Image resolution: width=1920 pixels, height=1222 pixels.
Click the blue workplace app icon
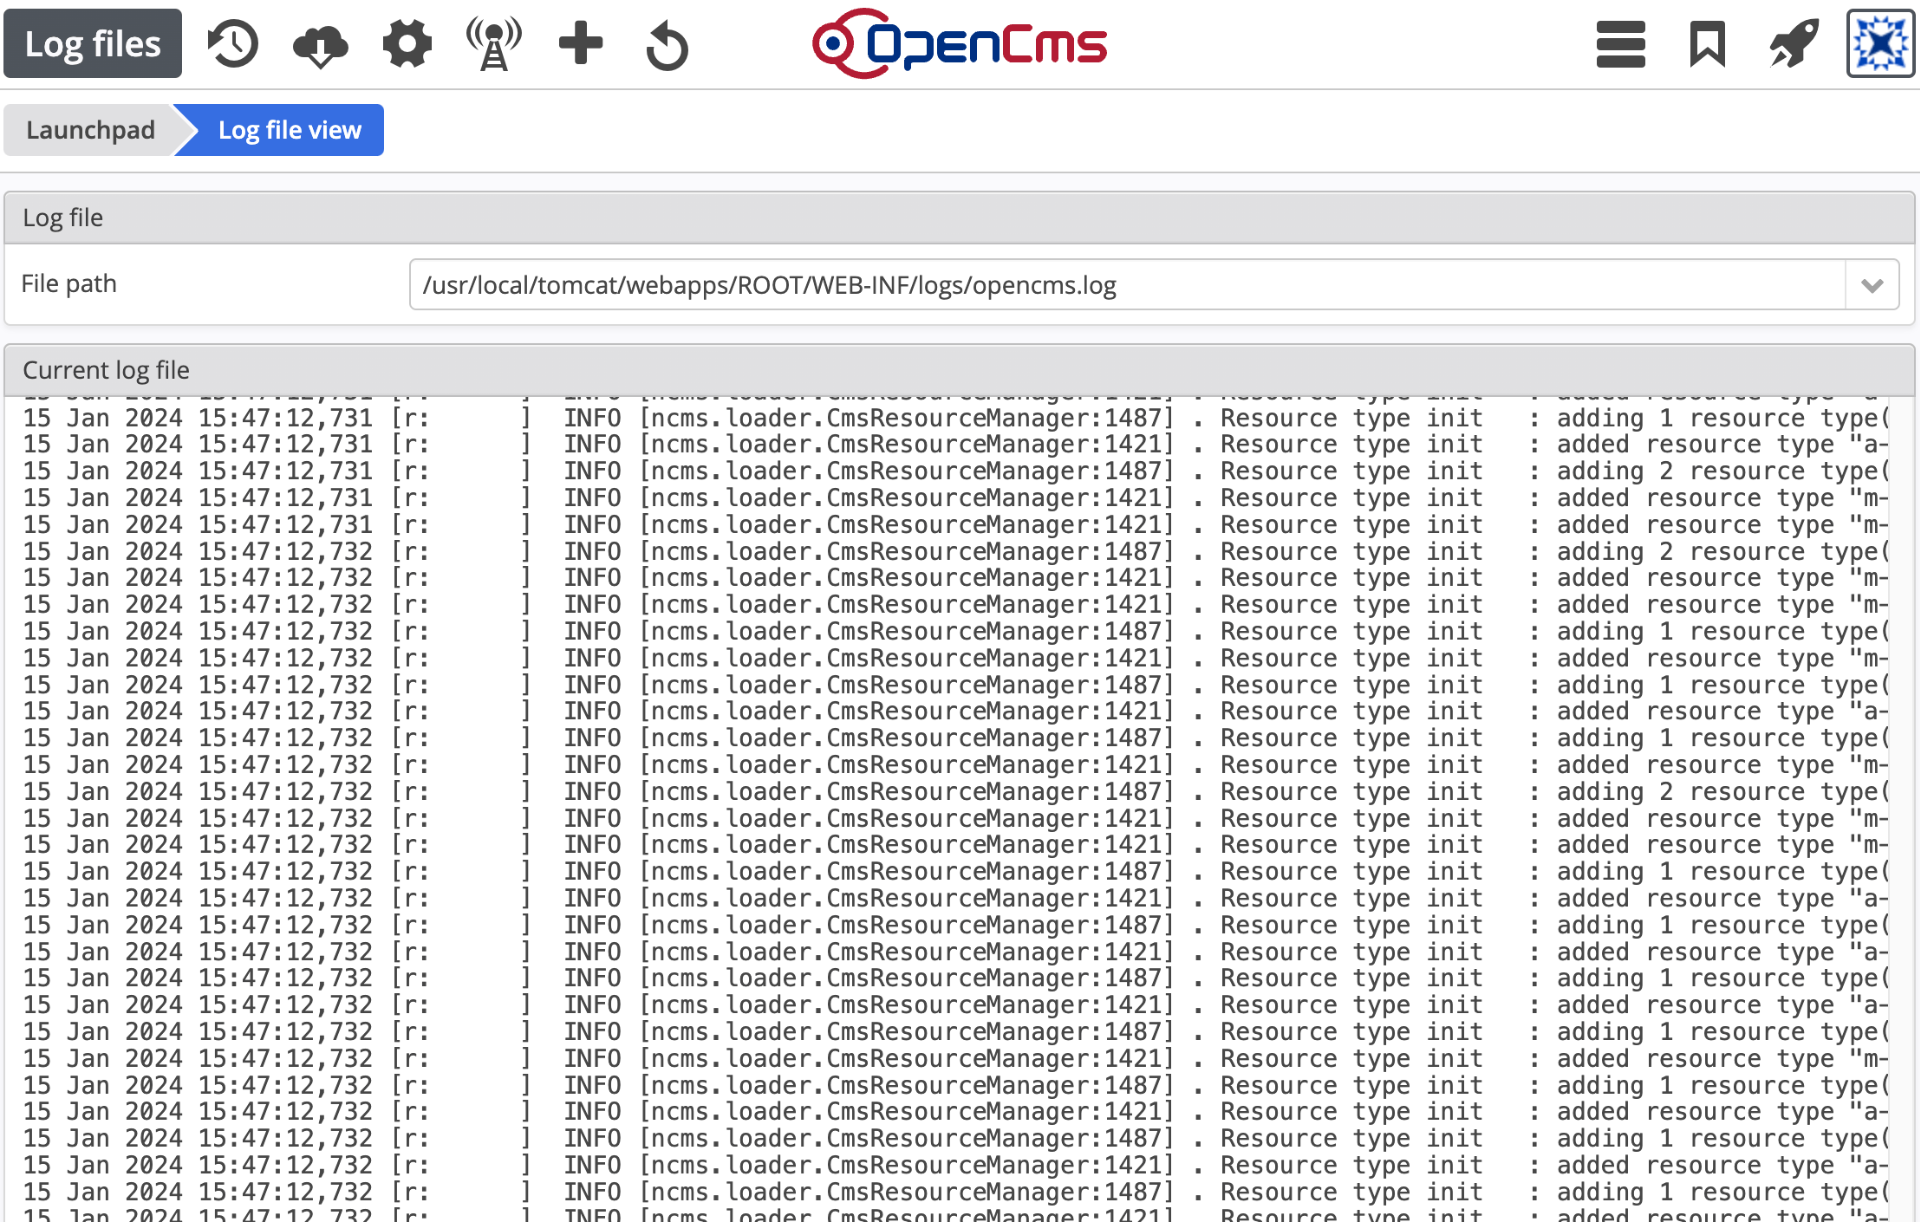pyautogui.click(x=1881, y=43)
